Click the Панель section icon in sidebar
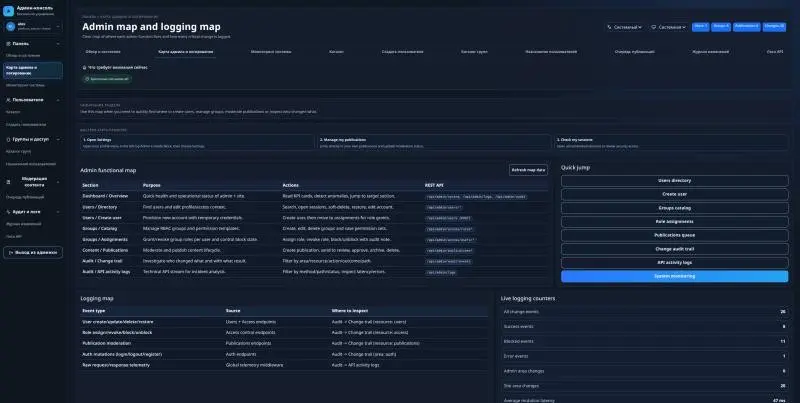The width and height of the screenshot is (800, 403). click(8, 44)
